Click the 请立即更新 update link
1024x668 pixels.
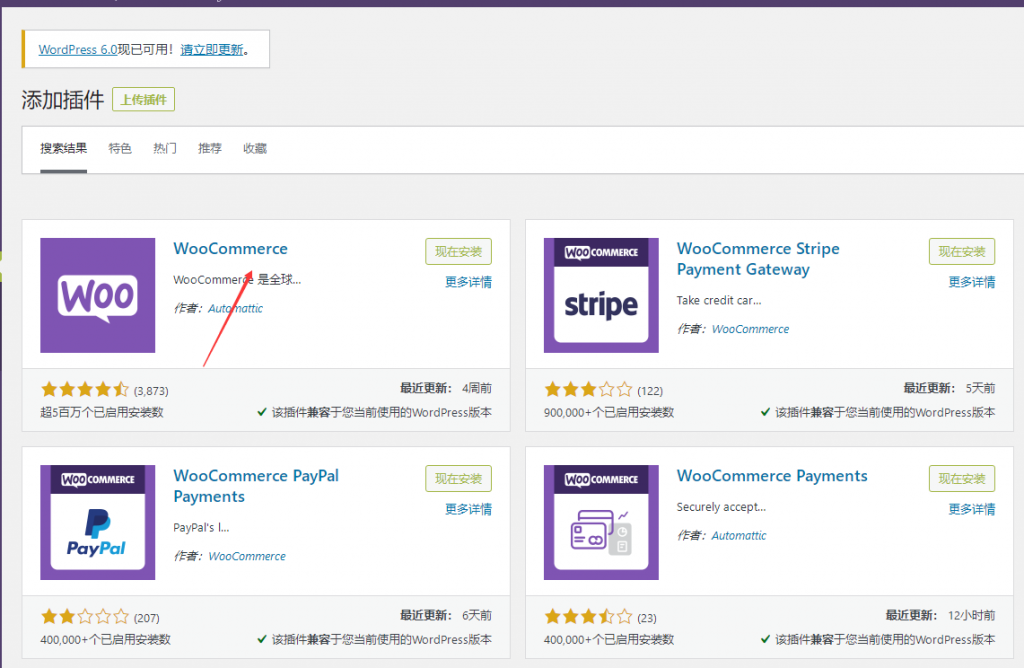(x=212, y=50)
